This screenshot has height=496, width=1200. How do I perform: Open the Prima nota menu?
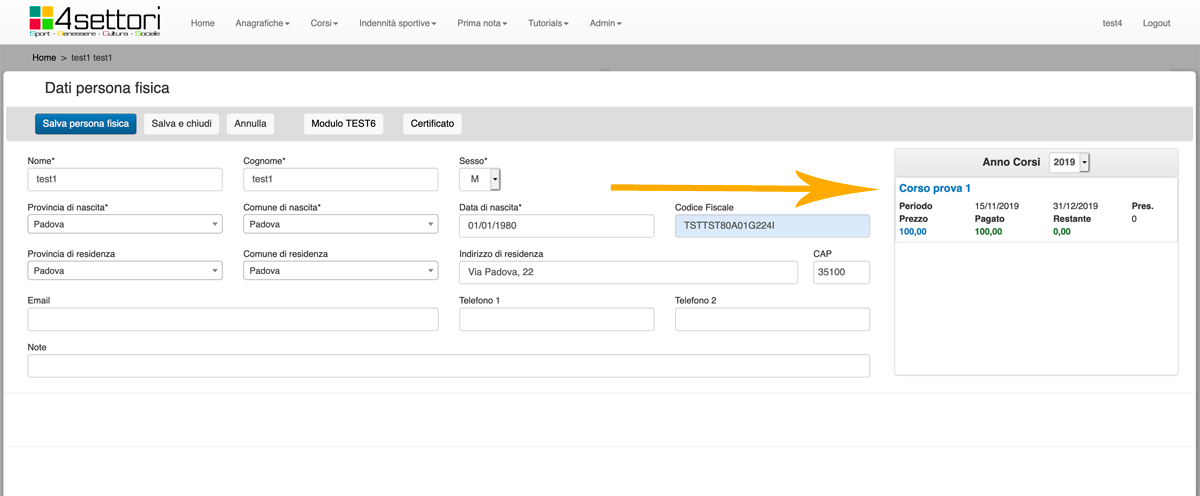481,23
